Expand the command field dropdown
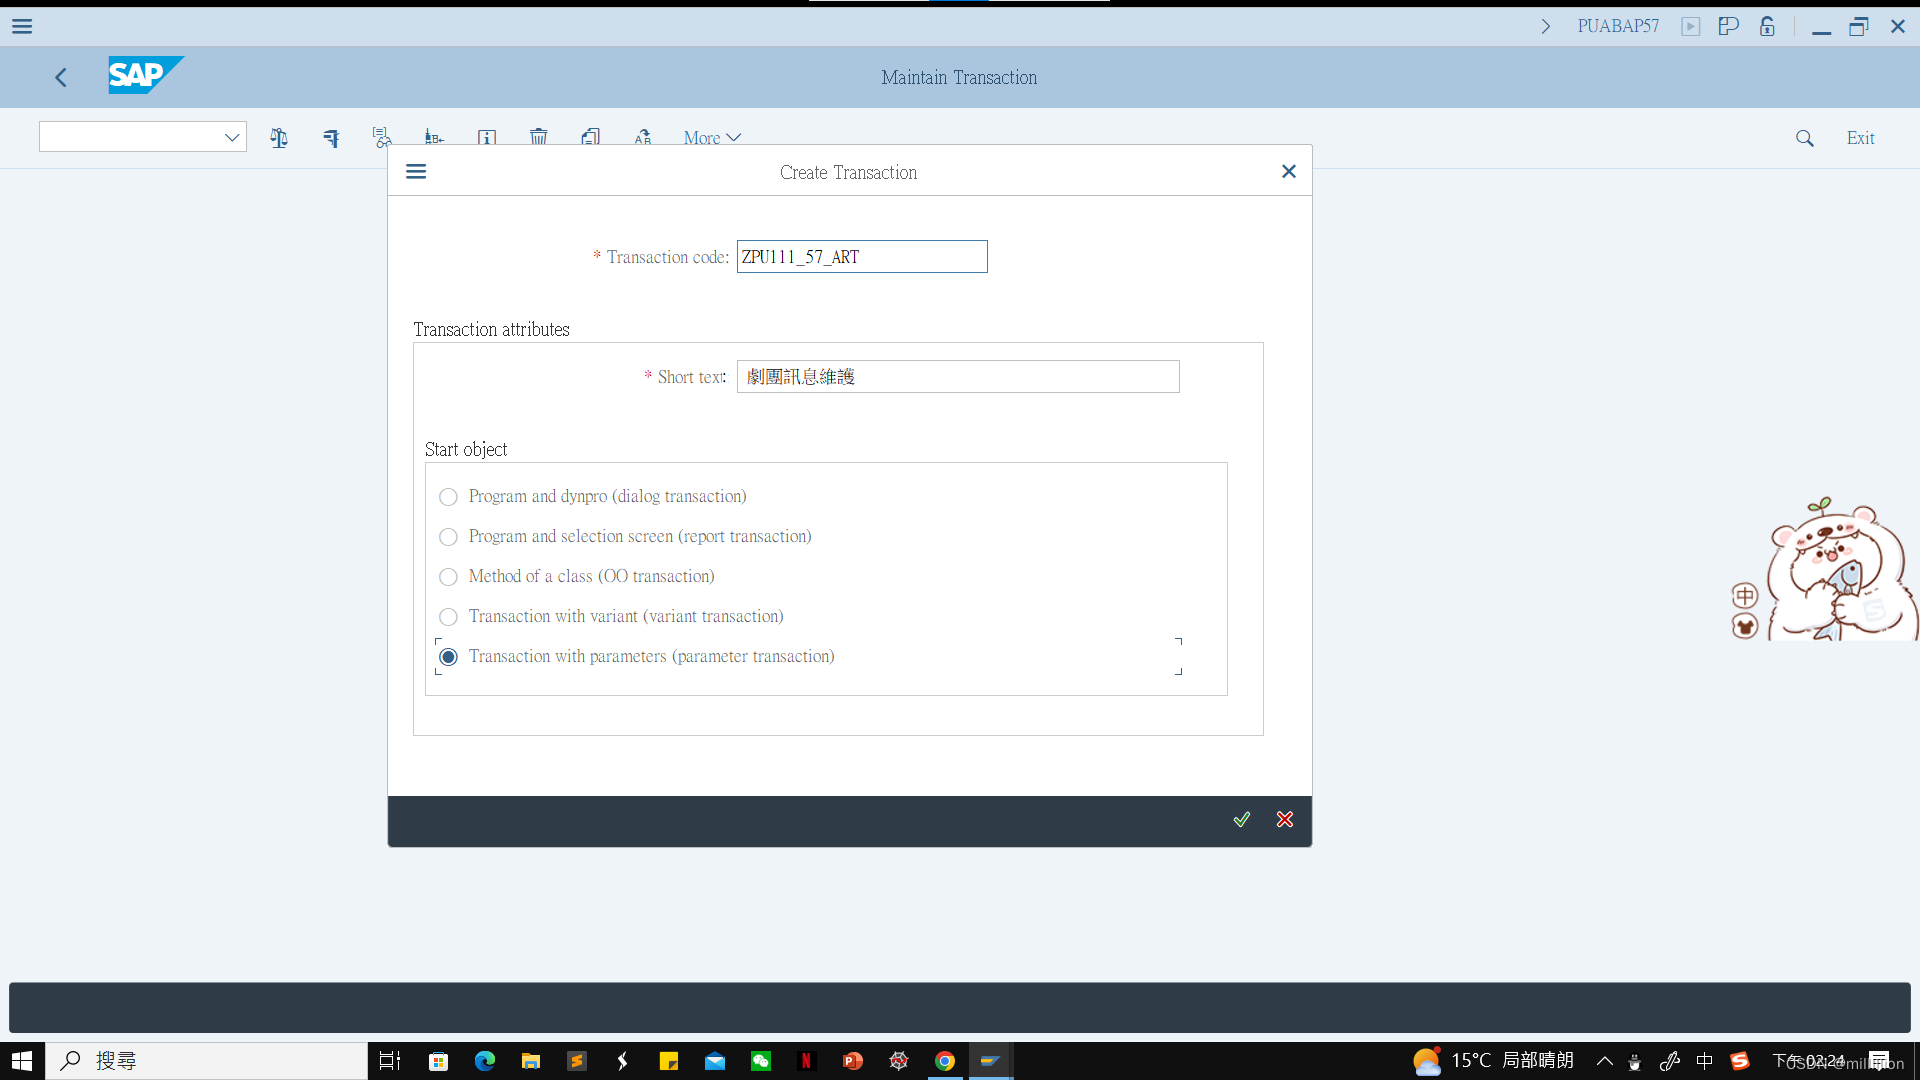Screen dimensions: 1920x1080 (x=231, y=136)
